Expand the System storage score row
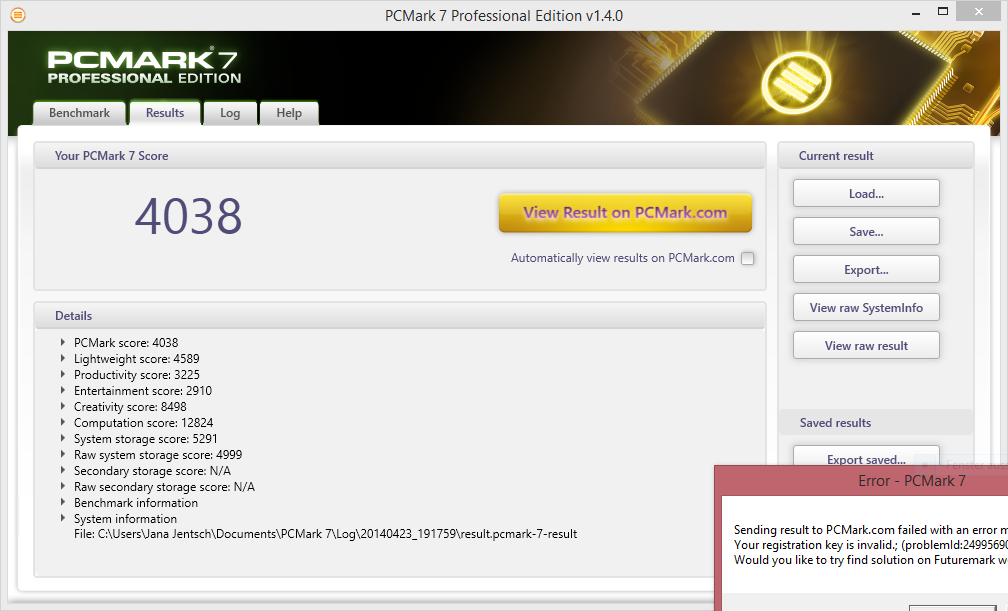This screenshot has width=1008, height=611. point(62,439)
